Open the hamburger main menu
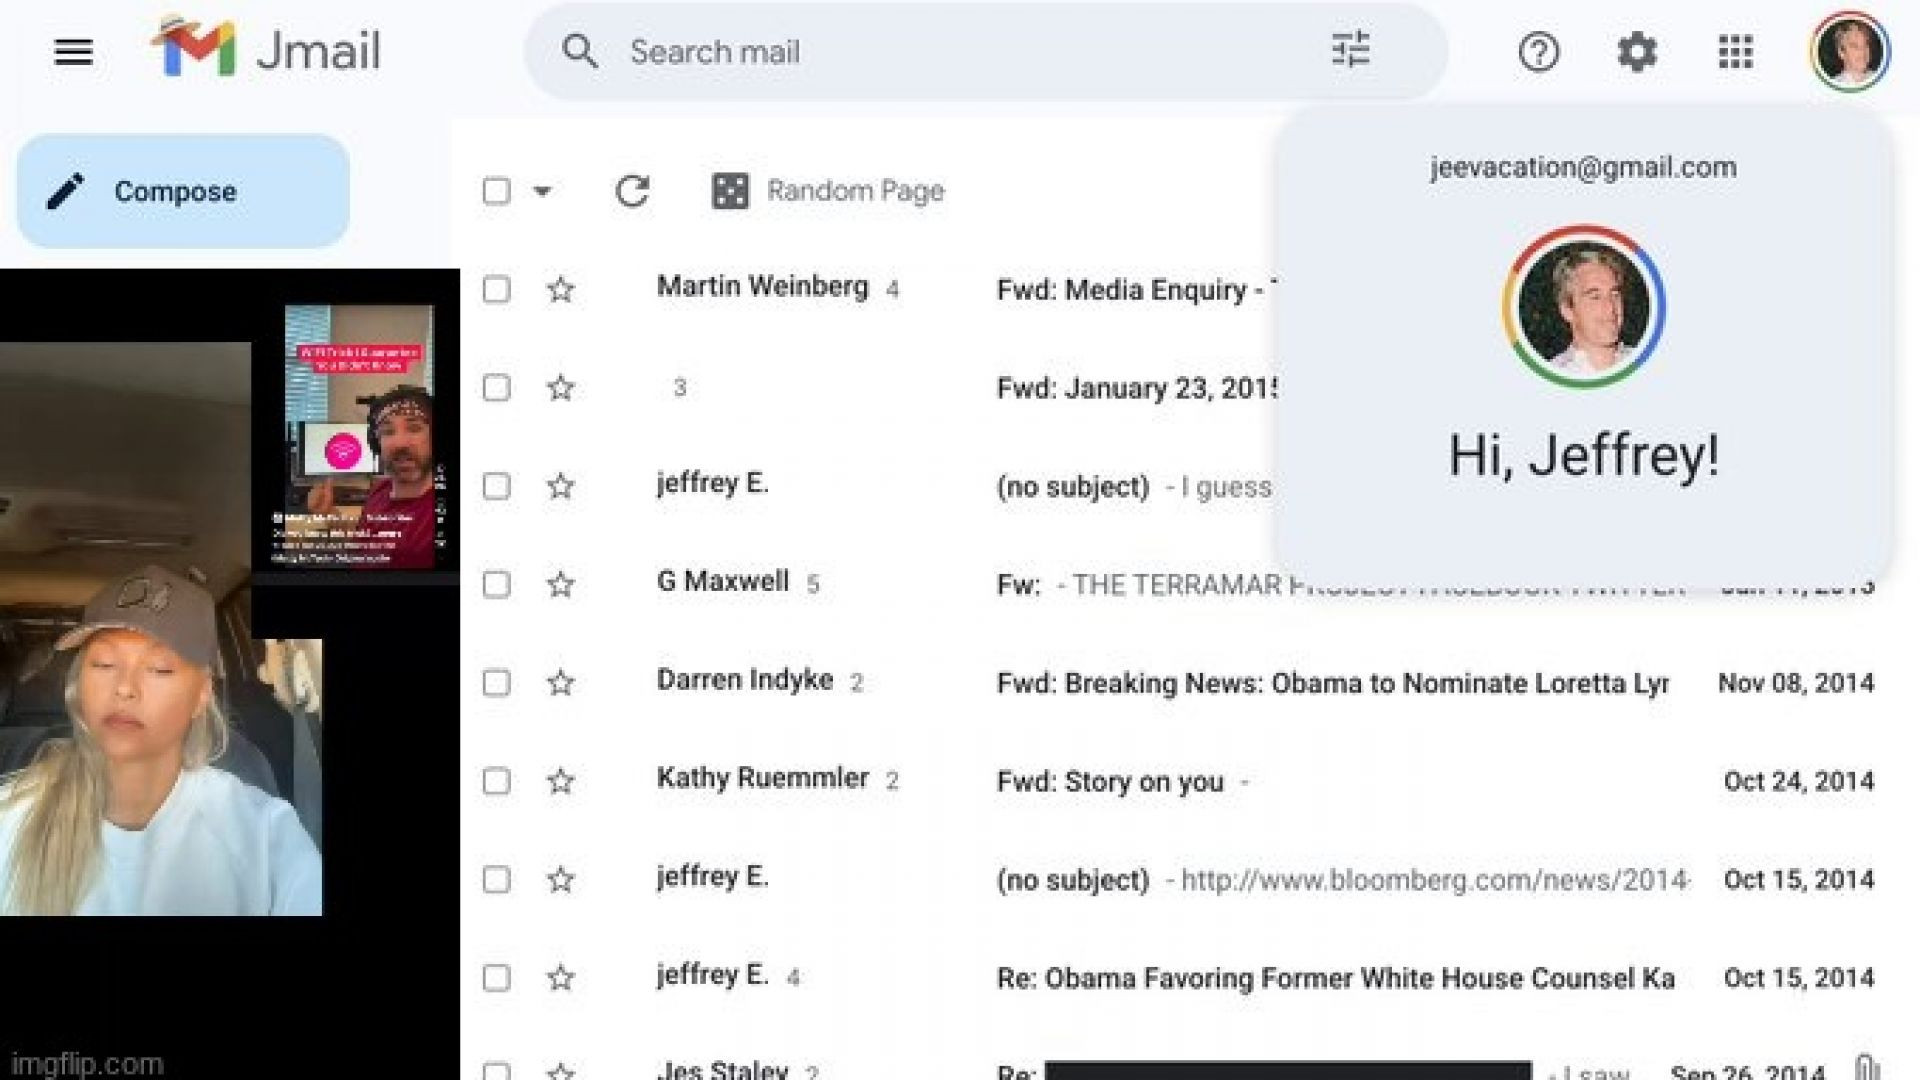Screen dimensions: 1920x1080 point(73,52)
